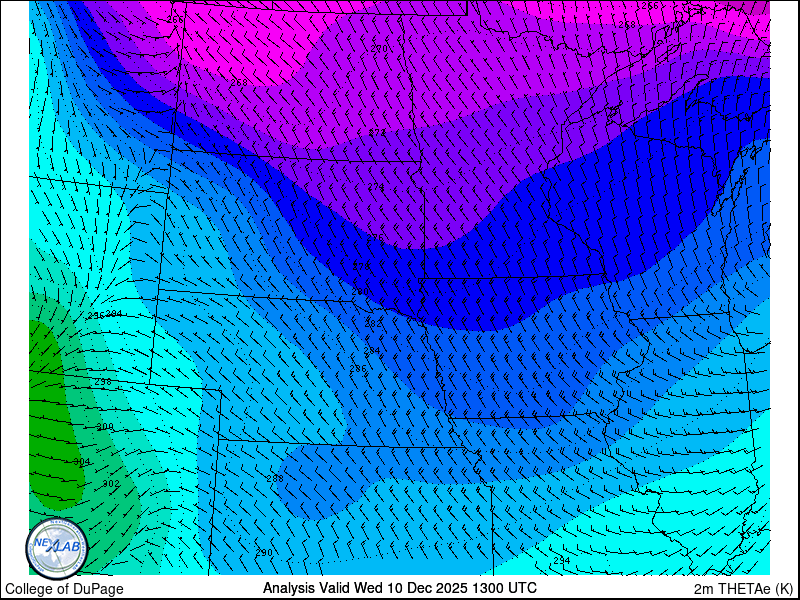Select the 288 contour label
This screenshot has width=800, height=600.
pos(275,478)
